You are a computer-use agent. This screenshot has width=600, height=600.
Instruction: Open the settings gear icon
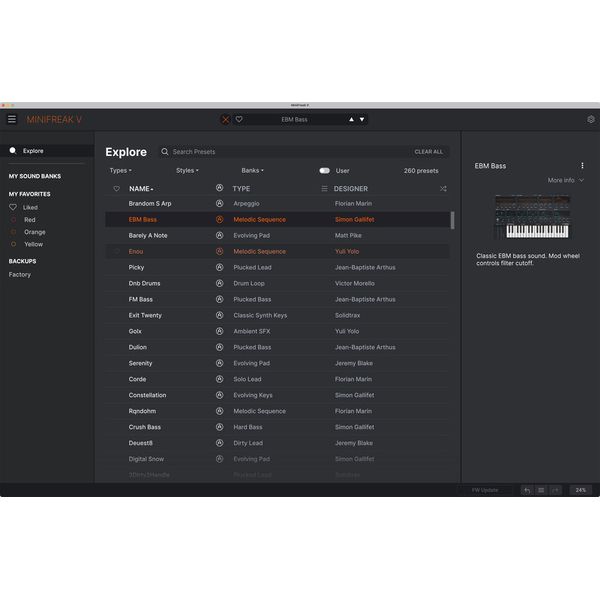click(591, 119)
